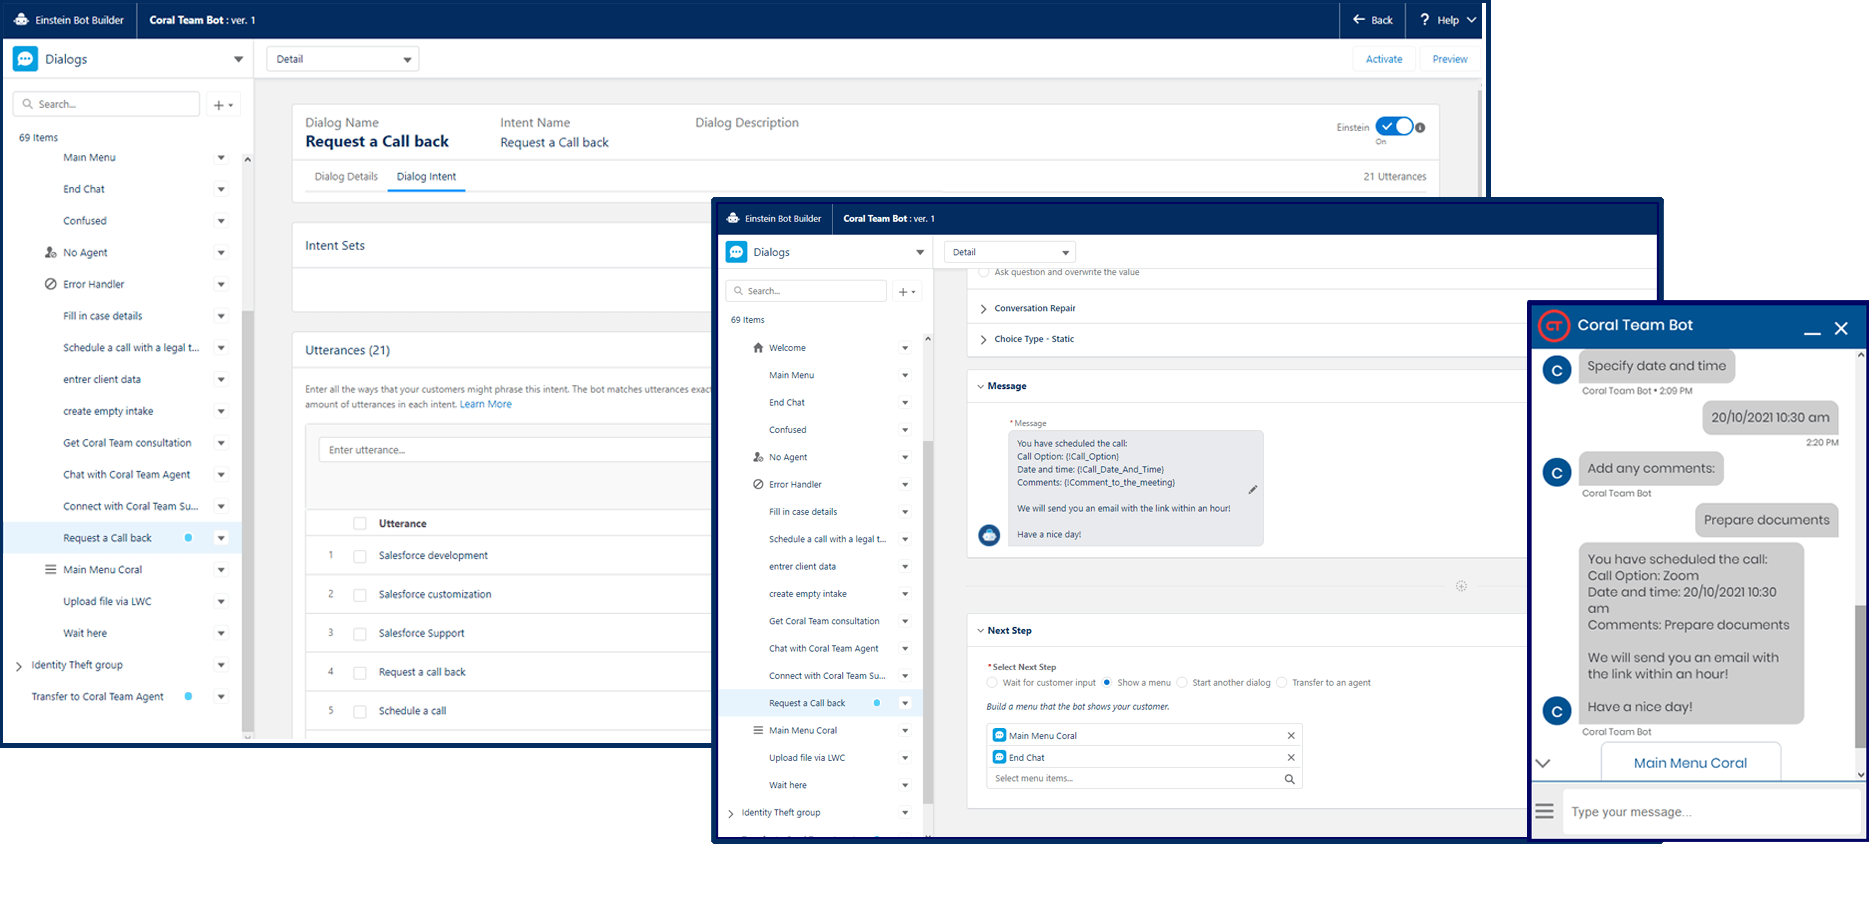Click the Type your message chat field
1869x905 pixels.
[x=1711, y=812]
